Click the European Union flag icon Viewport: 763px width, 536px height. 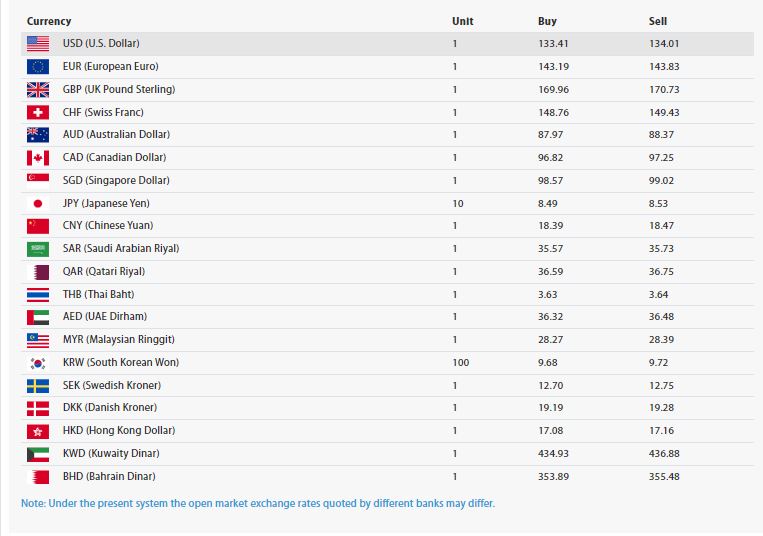tap(38, 67)
